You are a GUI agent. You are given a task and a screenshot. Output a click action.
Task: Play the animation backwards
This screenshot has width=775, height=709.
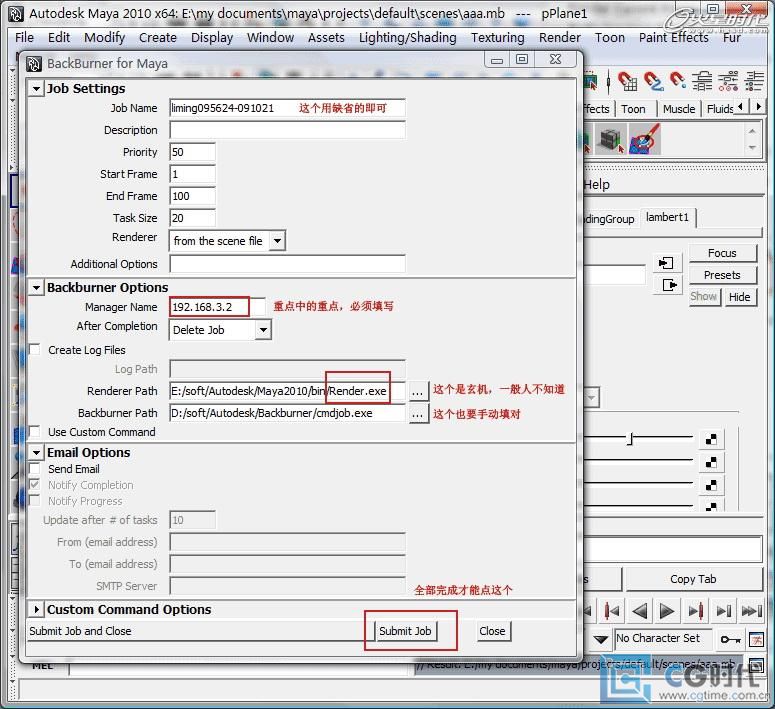click(640, 611)
